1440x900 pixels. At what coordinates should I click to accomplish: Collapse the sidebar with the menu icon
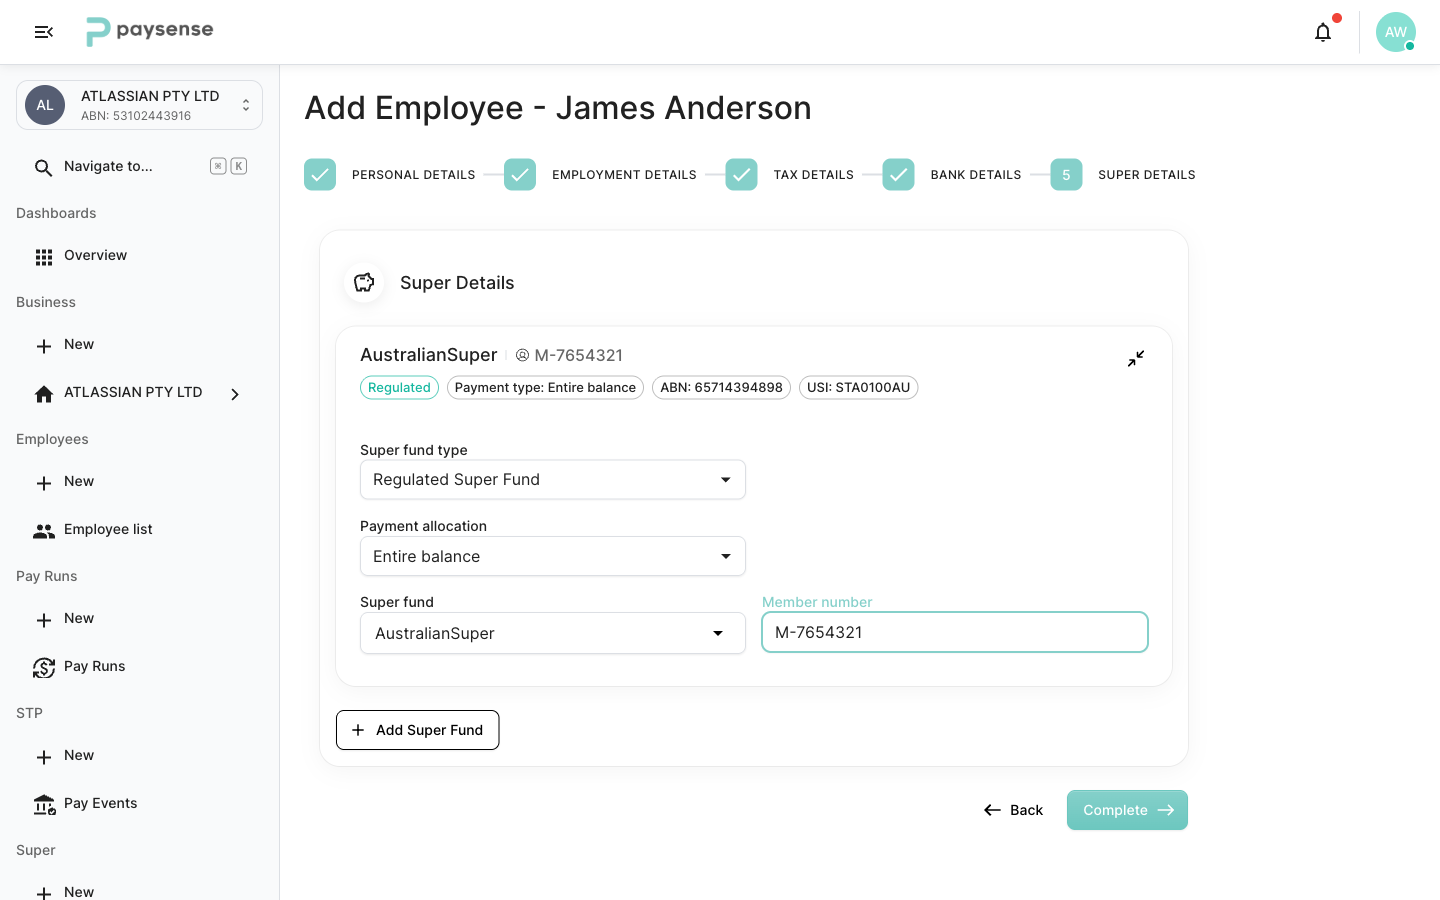44,32
